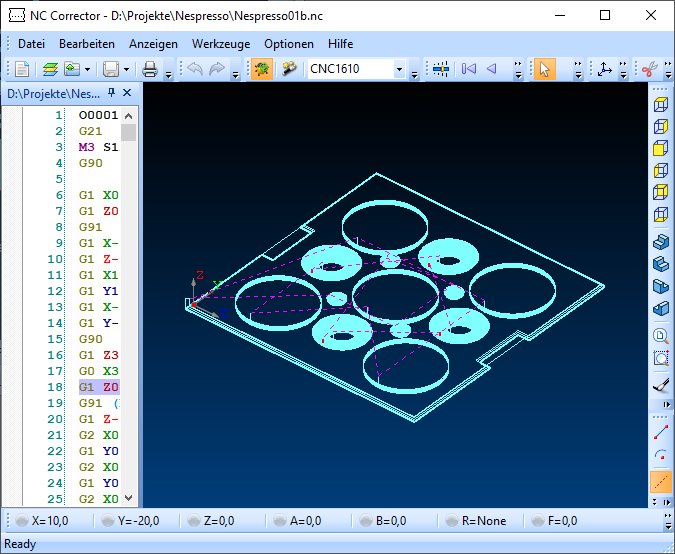Click the brush icon in right toolbar

click(660, 384)
